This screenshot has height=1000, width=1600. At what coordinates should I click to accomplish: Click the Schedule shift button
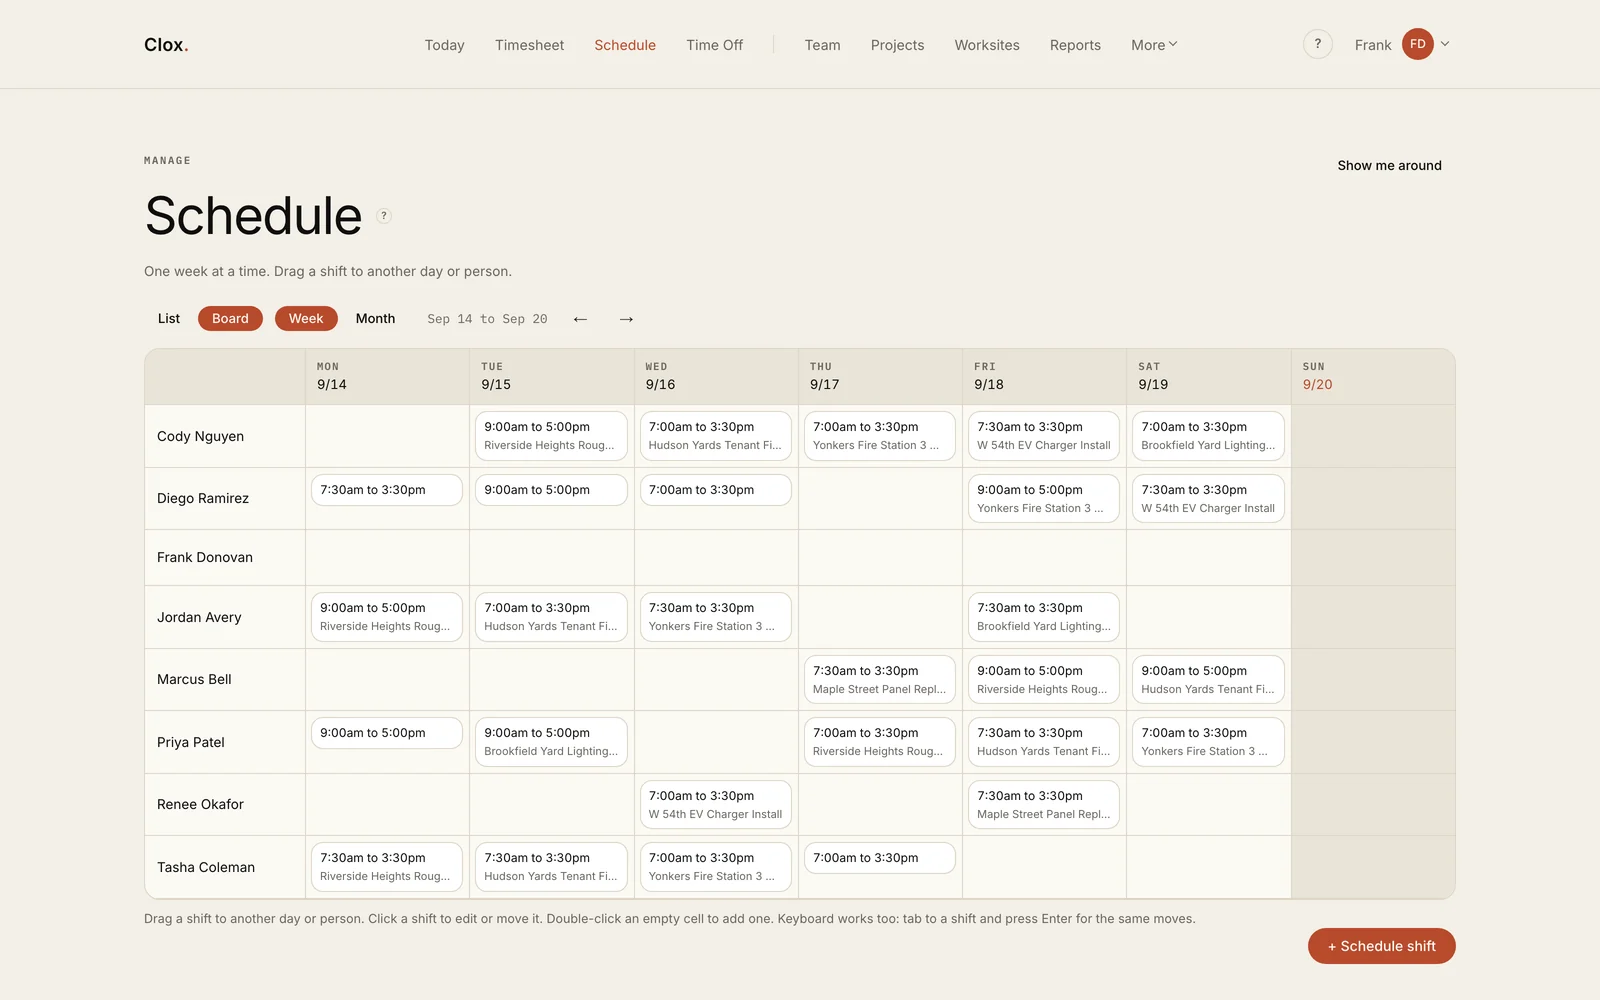[1381, 946]
